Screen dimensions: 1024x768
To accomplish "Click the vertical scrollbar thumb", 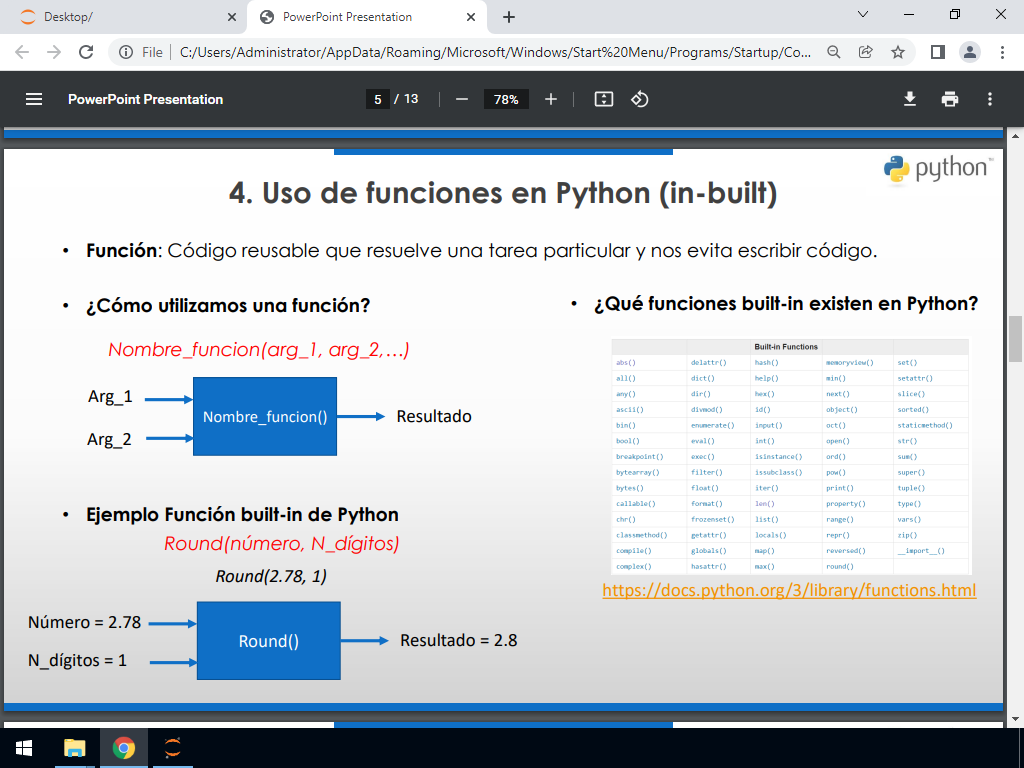I will point(1015,338).
